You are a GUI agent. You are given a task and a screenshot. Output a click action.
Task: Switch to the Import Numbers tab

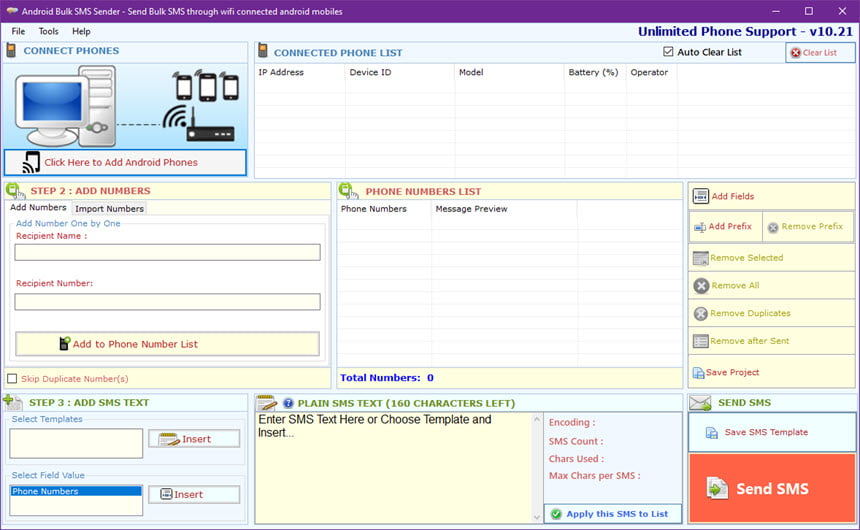point(109,208)
